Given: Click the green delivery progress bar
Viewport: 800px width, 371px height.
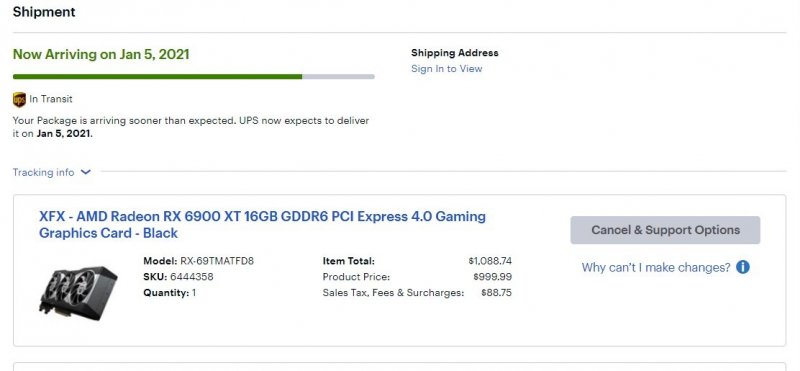Looking at the screenshot, I should pos(157,77).
